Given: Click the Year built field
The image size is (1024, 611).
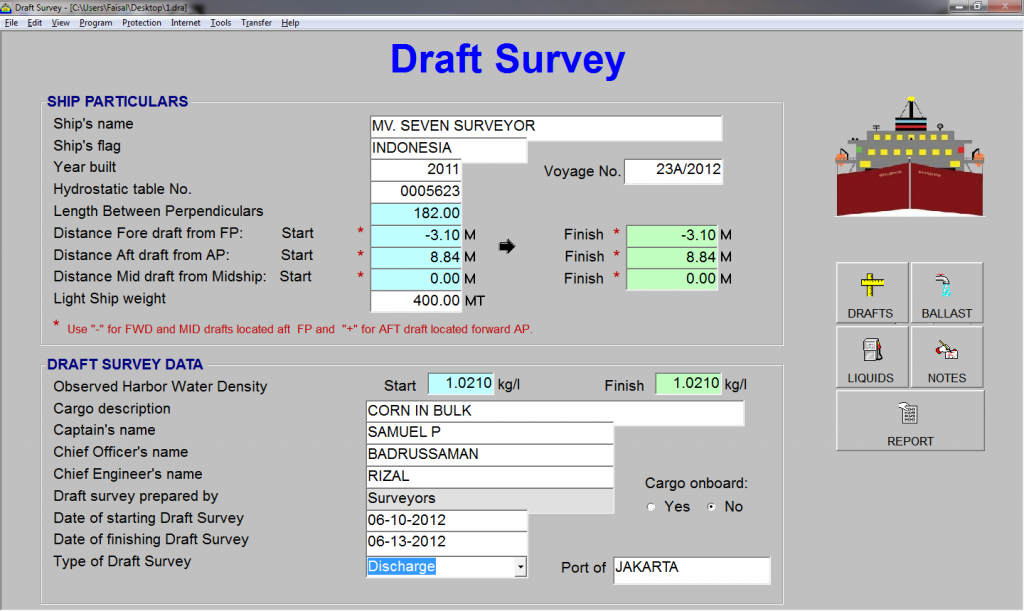Looking at the screenshot, I should tap(416, 170).
